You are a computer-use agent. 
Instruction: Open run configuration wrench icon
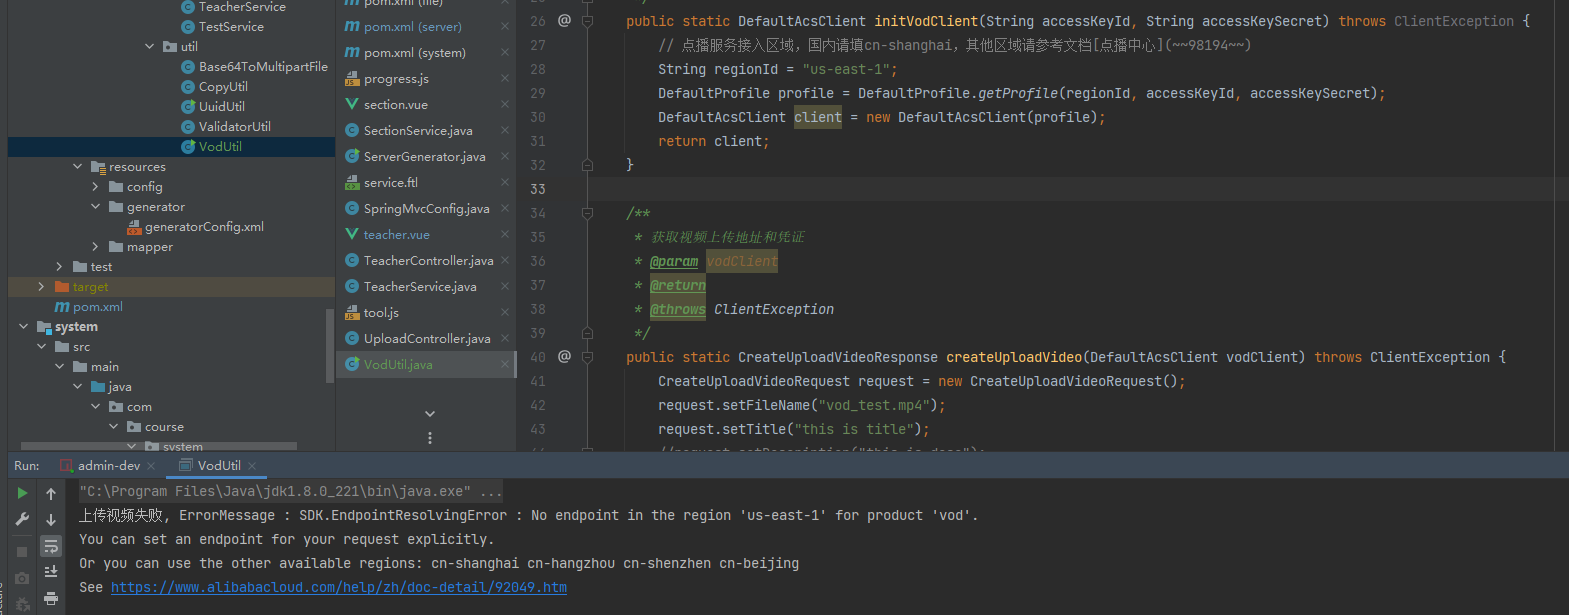tap(22, 519)
